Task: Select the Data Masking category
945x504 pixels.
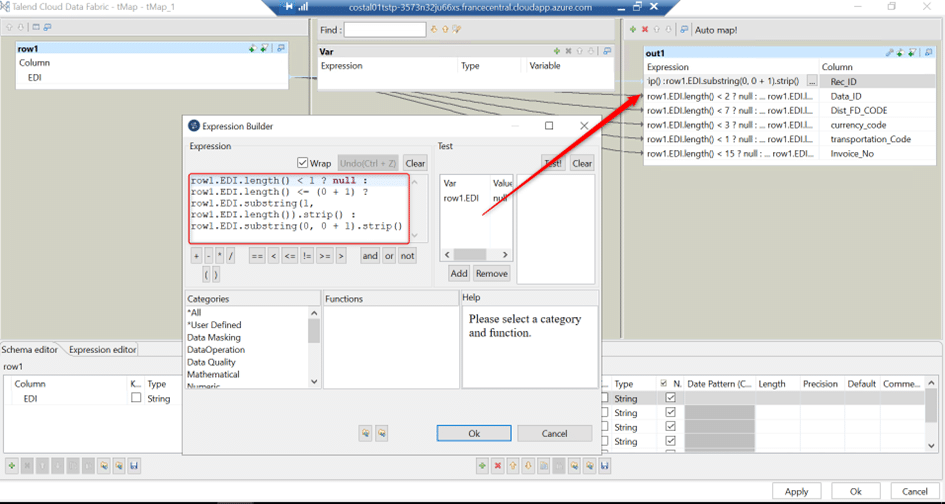Action: click(213, 338)
